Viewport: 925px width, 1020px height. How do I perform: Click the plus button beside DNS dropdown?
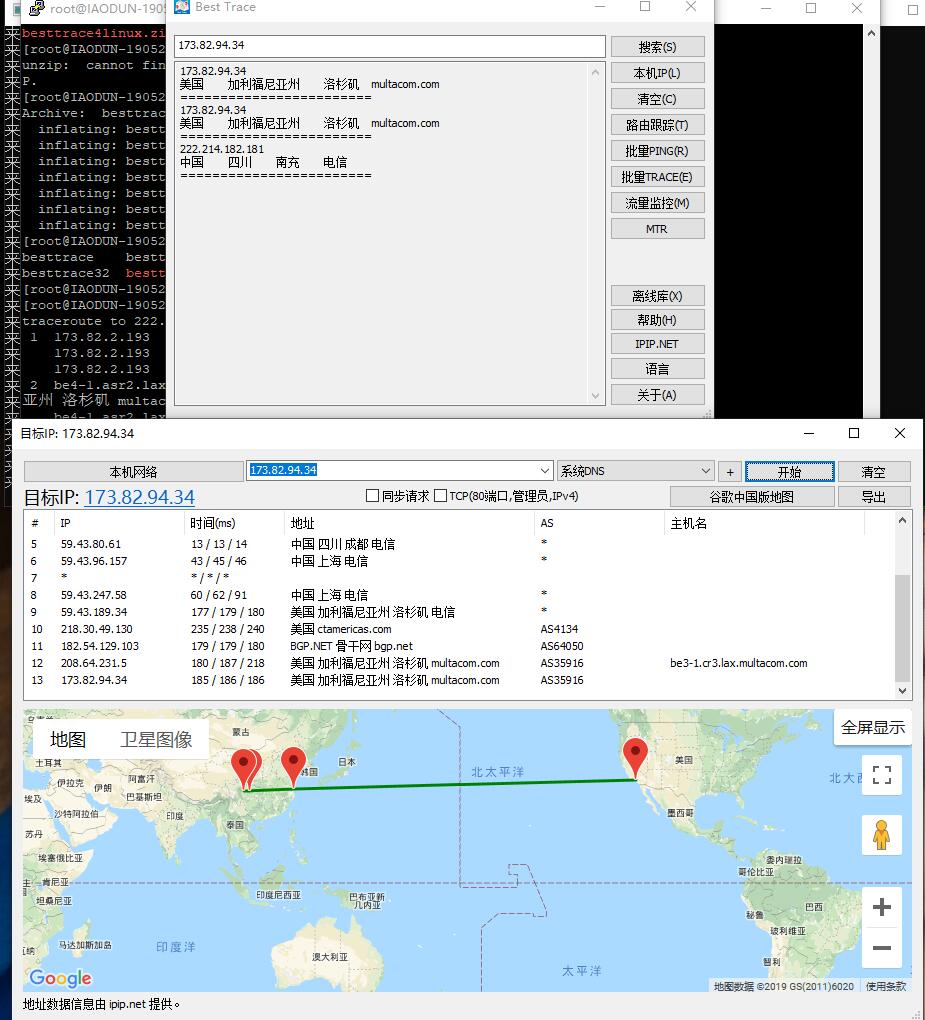[730, 471]
